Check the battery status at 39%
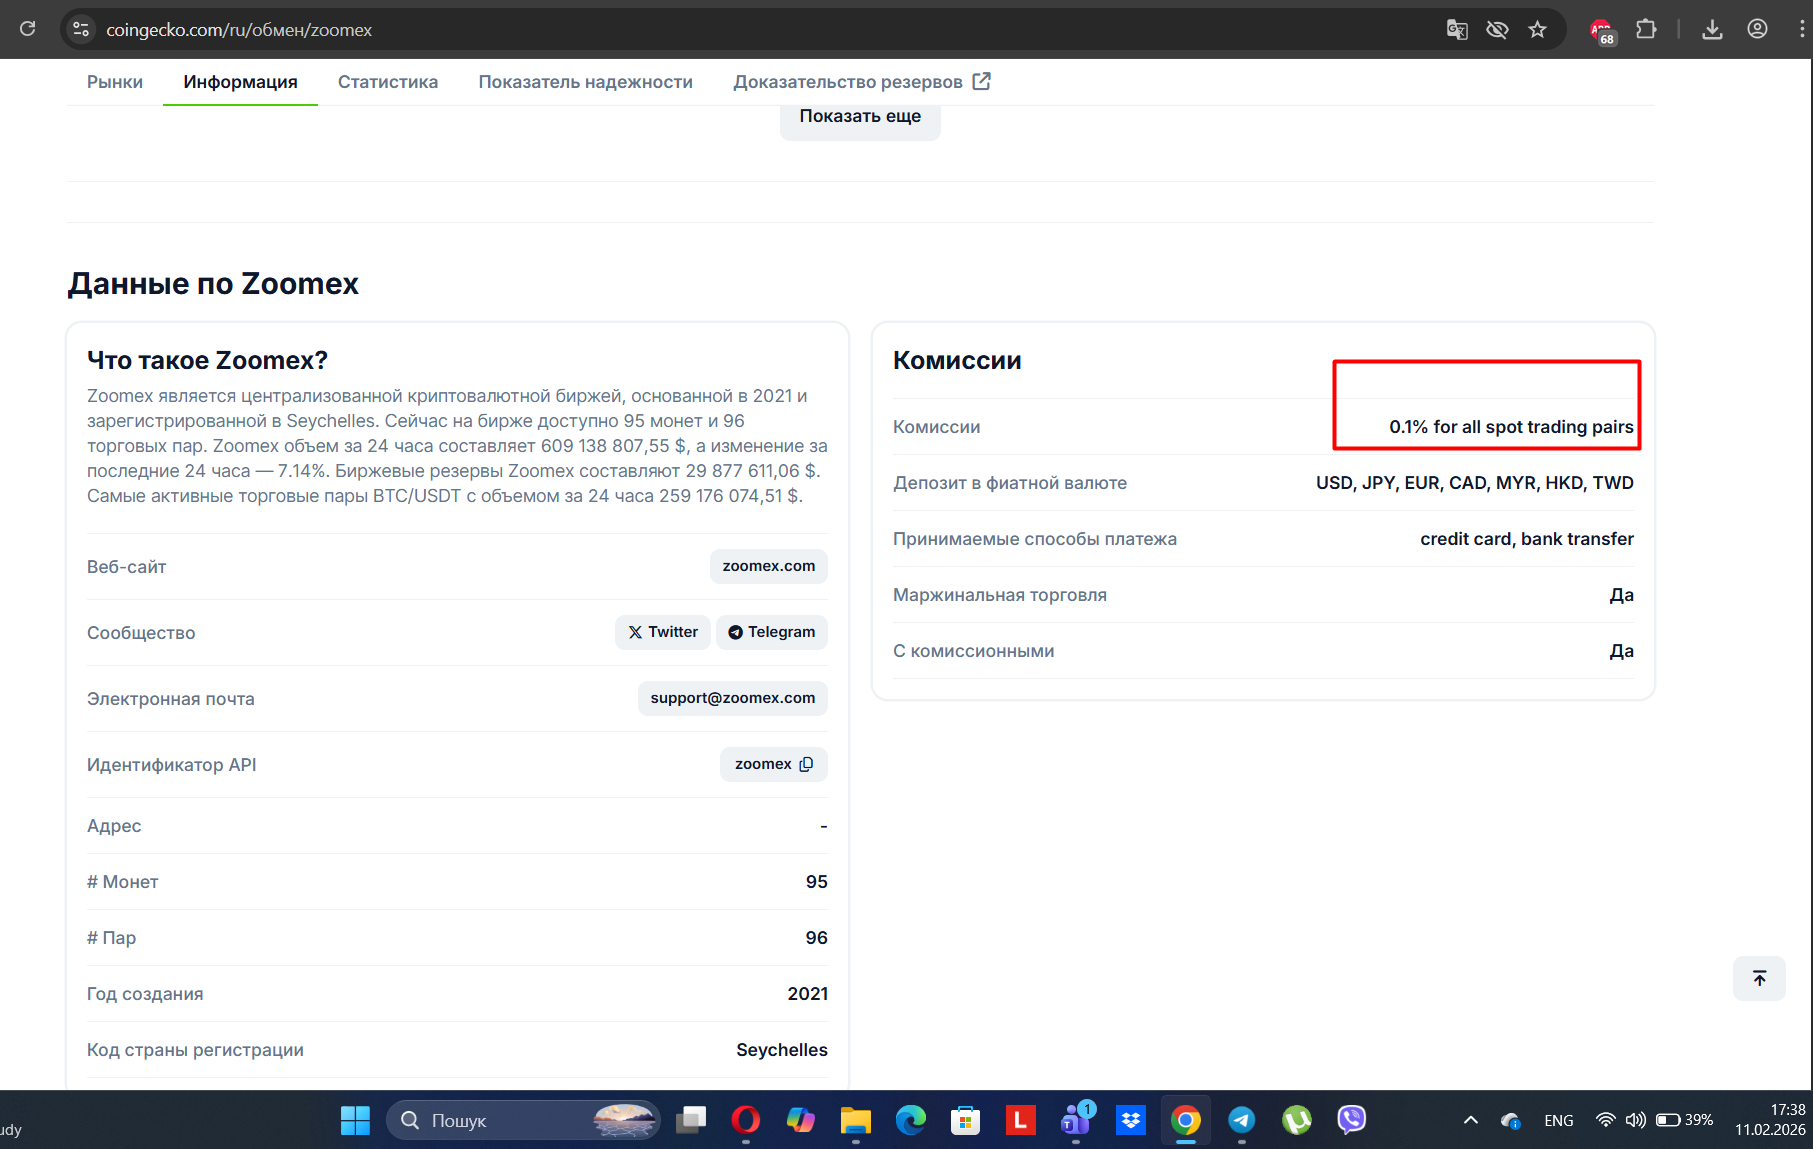The image size is (1813, 1149). click(1685, 1120)
